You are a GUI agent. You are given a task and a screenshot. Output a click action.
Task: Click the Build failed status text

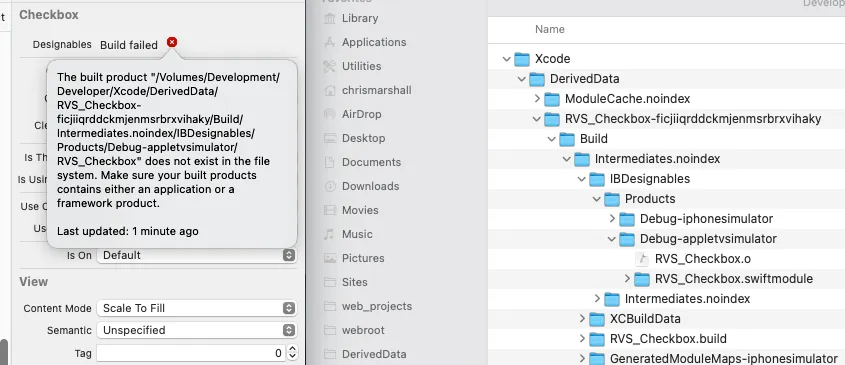(x=129, y=45)
